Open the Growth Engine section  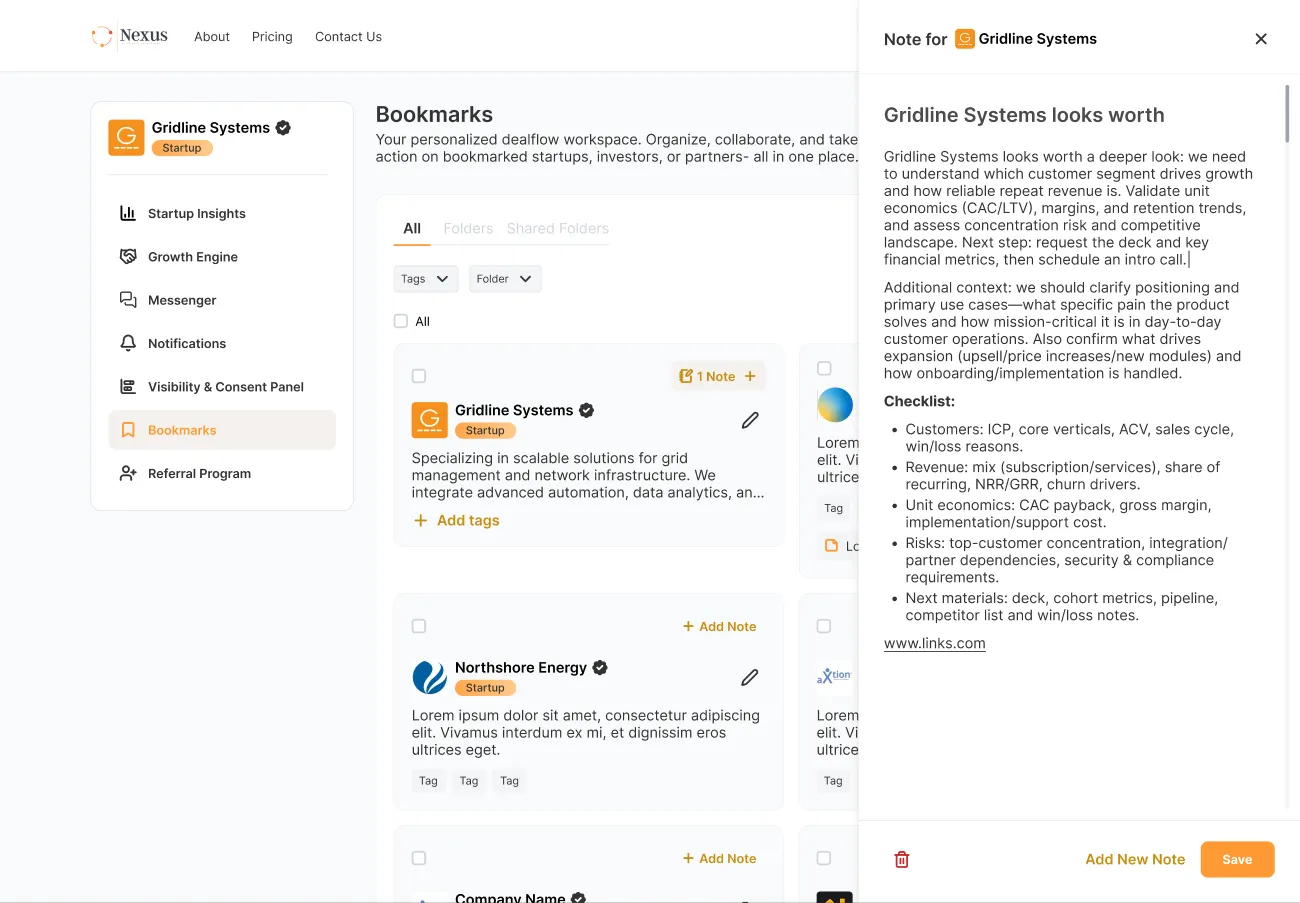click(x=222, y=257)
